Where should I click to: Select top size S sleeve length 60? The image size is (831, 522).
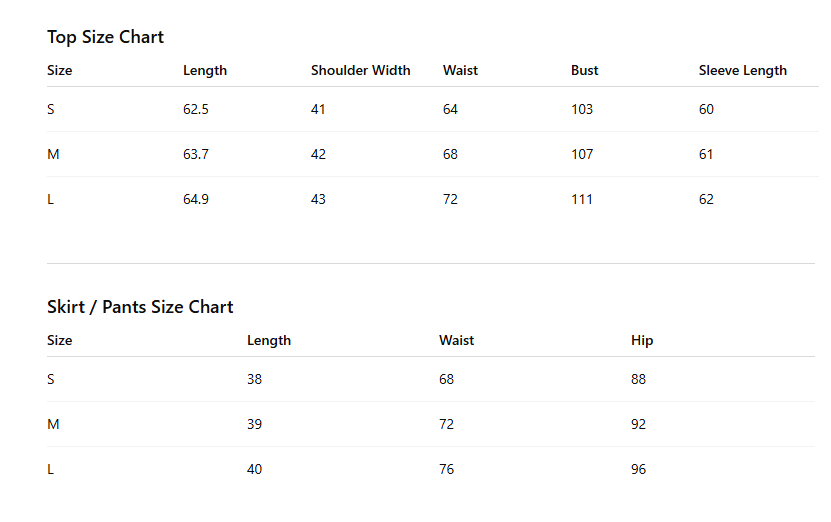pos(706,109)
